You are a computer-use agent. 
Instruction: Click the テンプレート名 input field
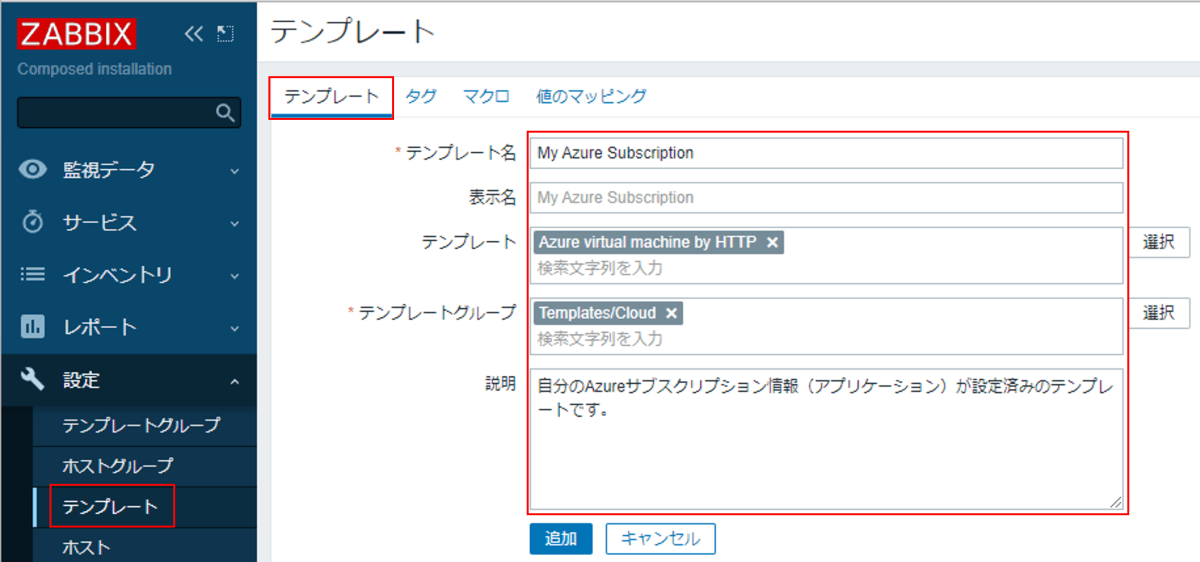(826, 153)
